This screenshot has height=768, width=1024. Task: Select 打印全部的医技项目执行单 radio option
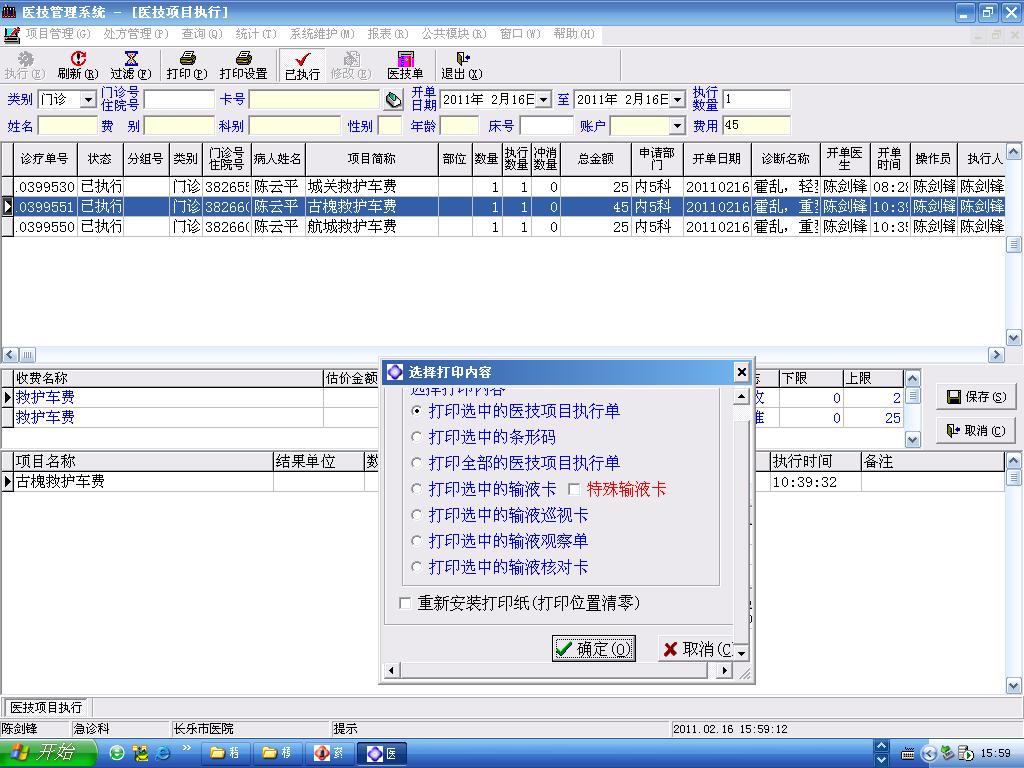pos(416,463)
